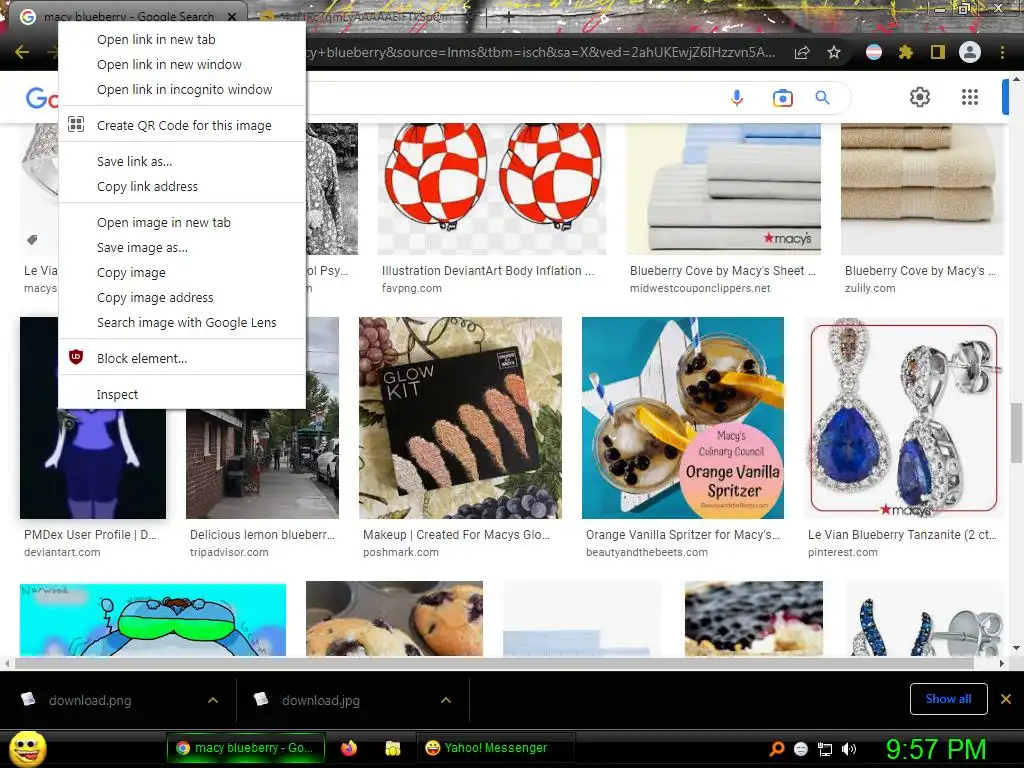Open Illustration DeviantArt Body Inflation link

click(488, 270)
